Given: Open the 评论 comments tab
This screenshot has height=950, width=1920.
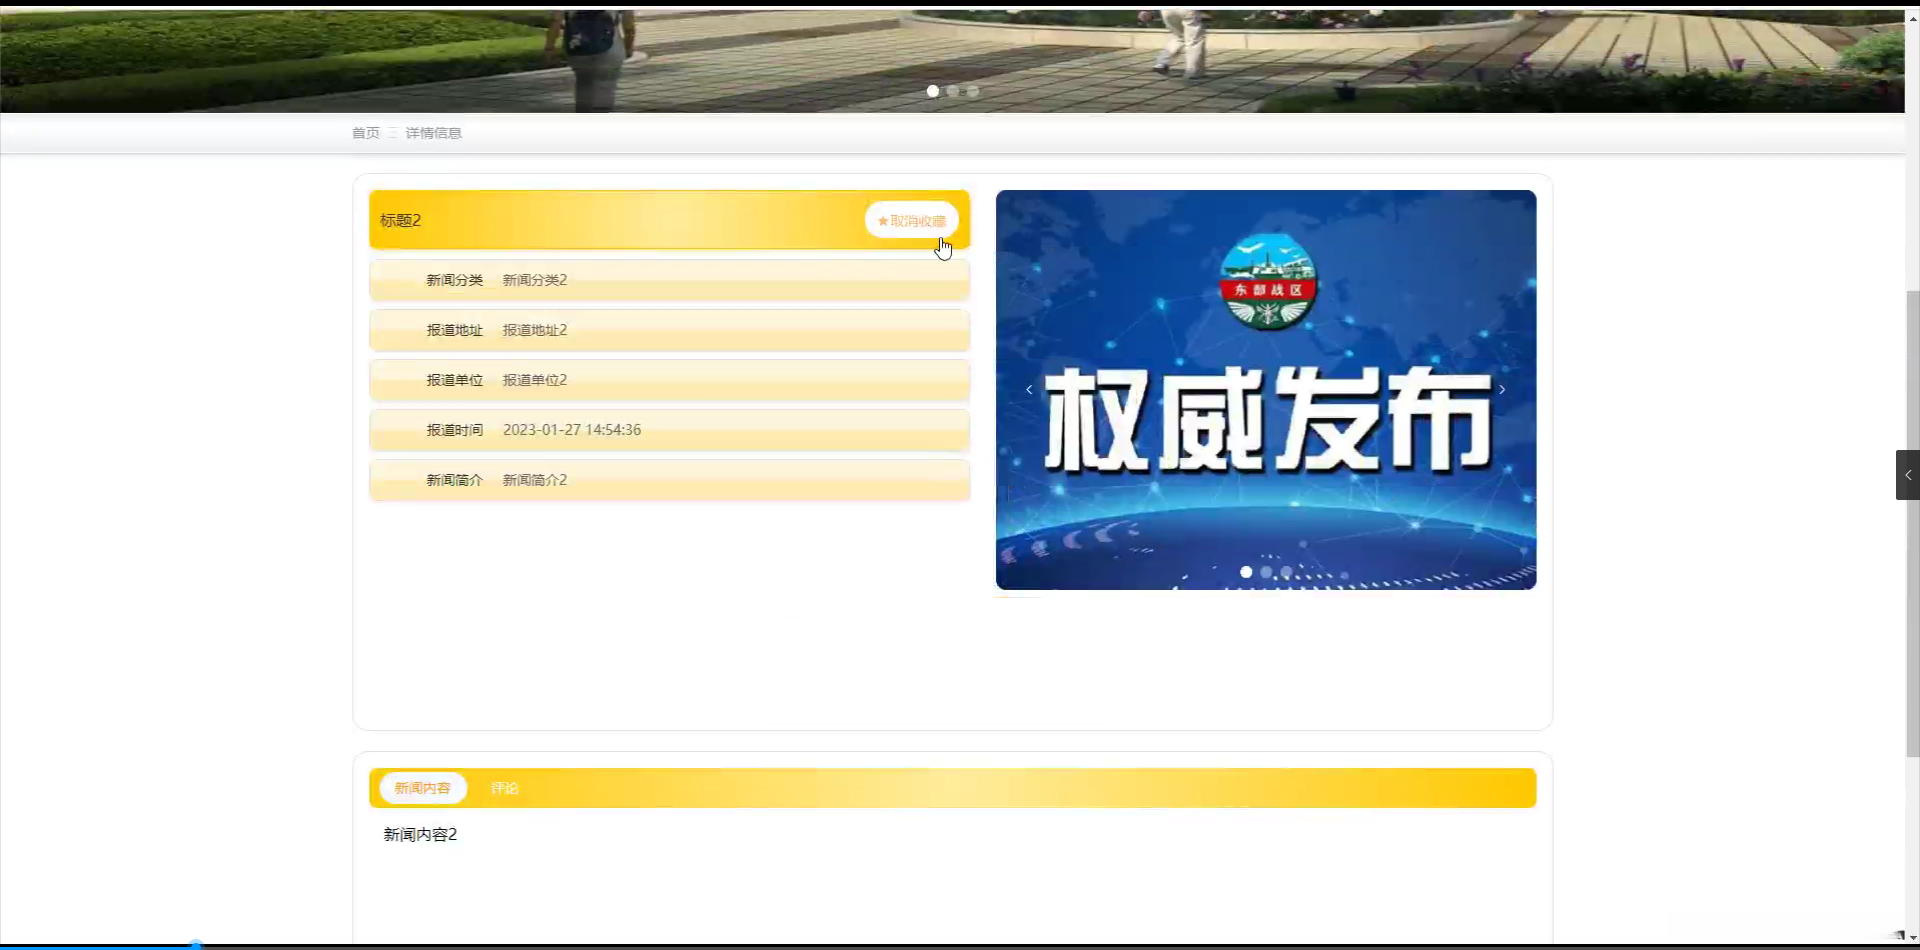Looking at the screenshot, I should 505,788.
